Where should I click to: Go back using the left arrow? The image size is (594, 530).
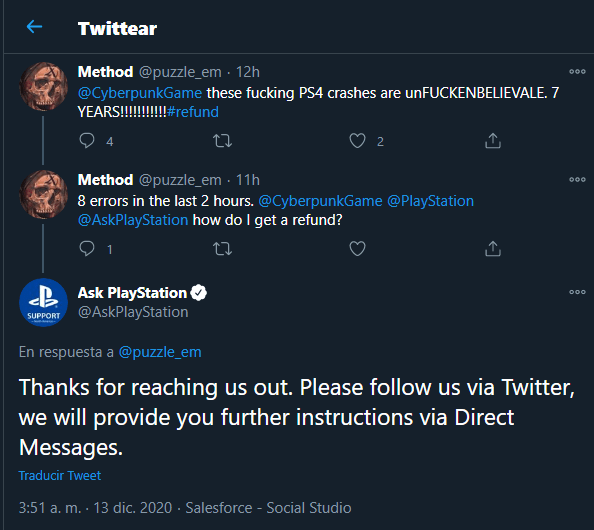pyautogui.click(x=34, y=27)
